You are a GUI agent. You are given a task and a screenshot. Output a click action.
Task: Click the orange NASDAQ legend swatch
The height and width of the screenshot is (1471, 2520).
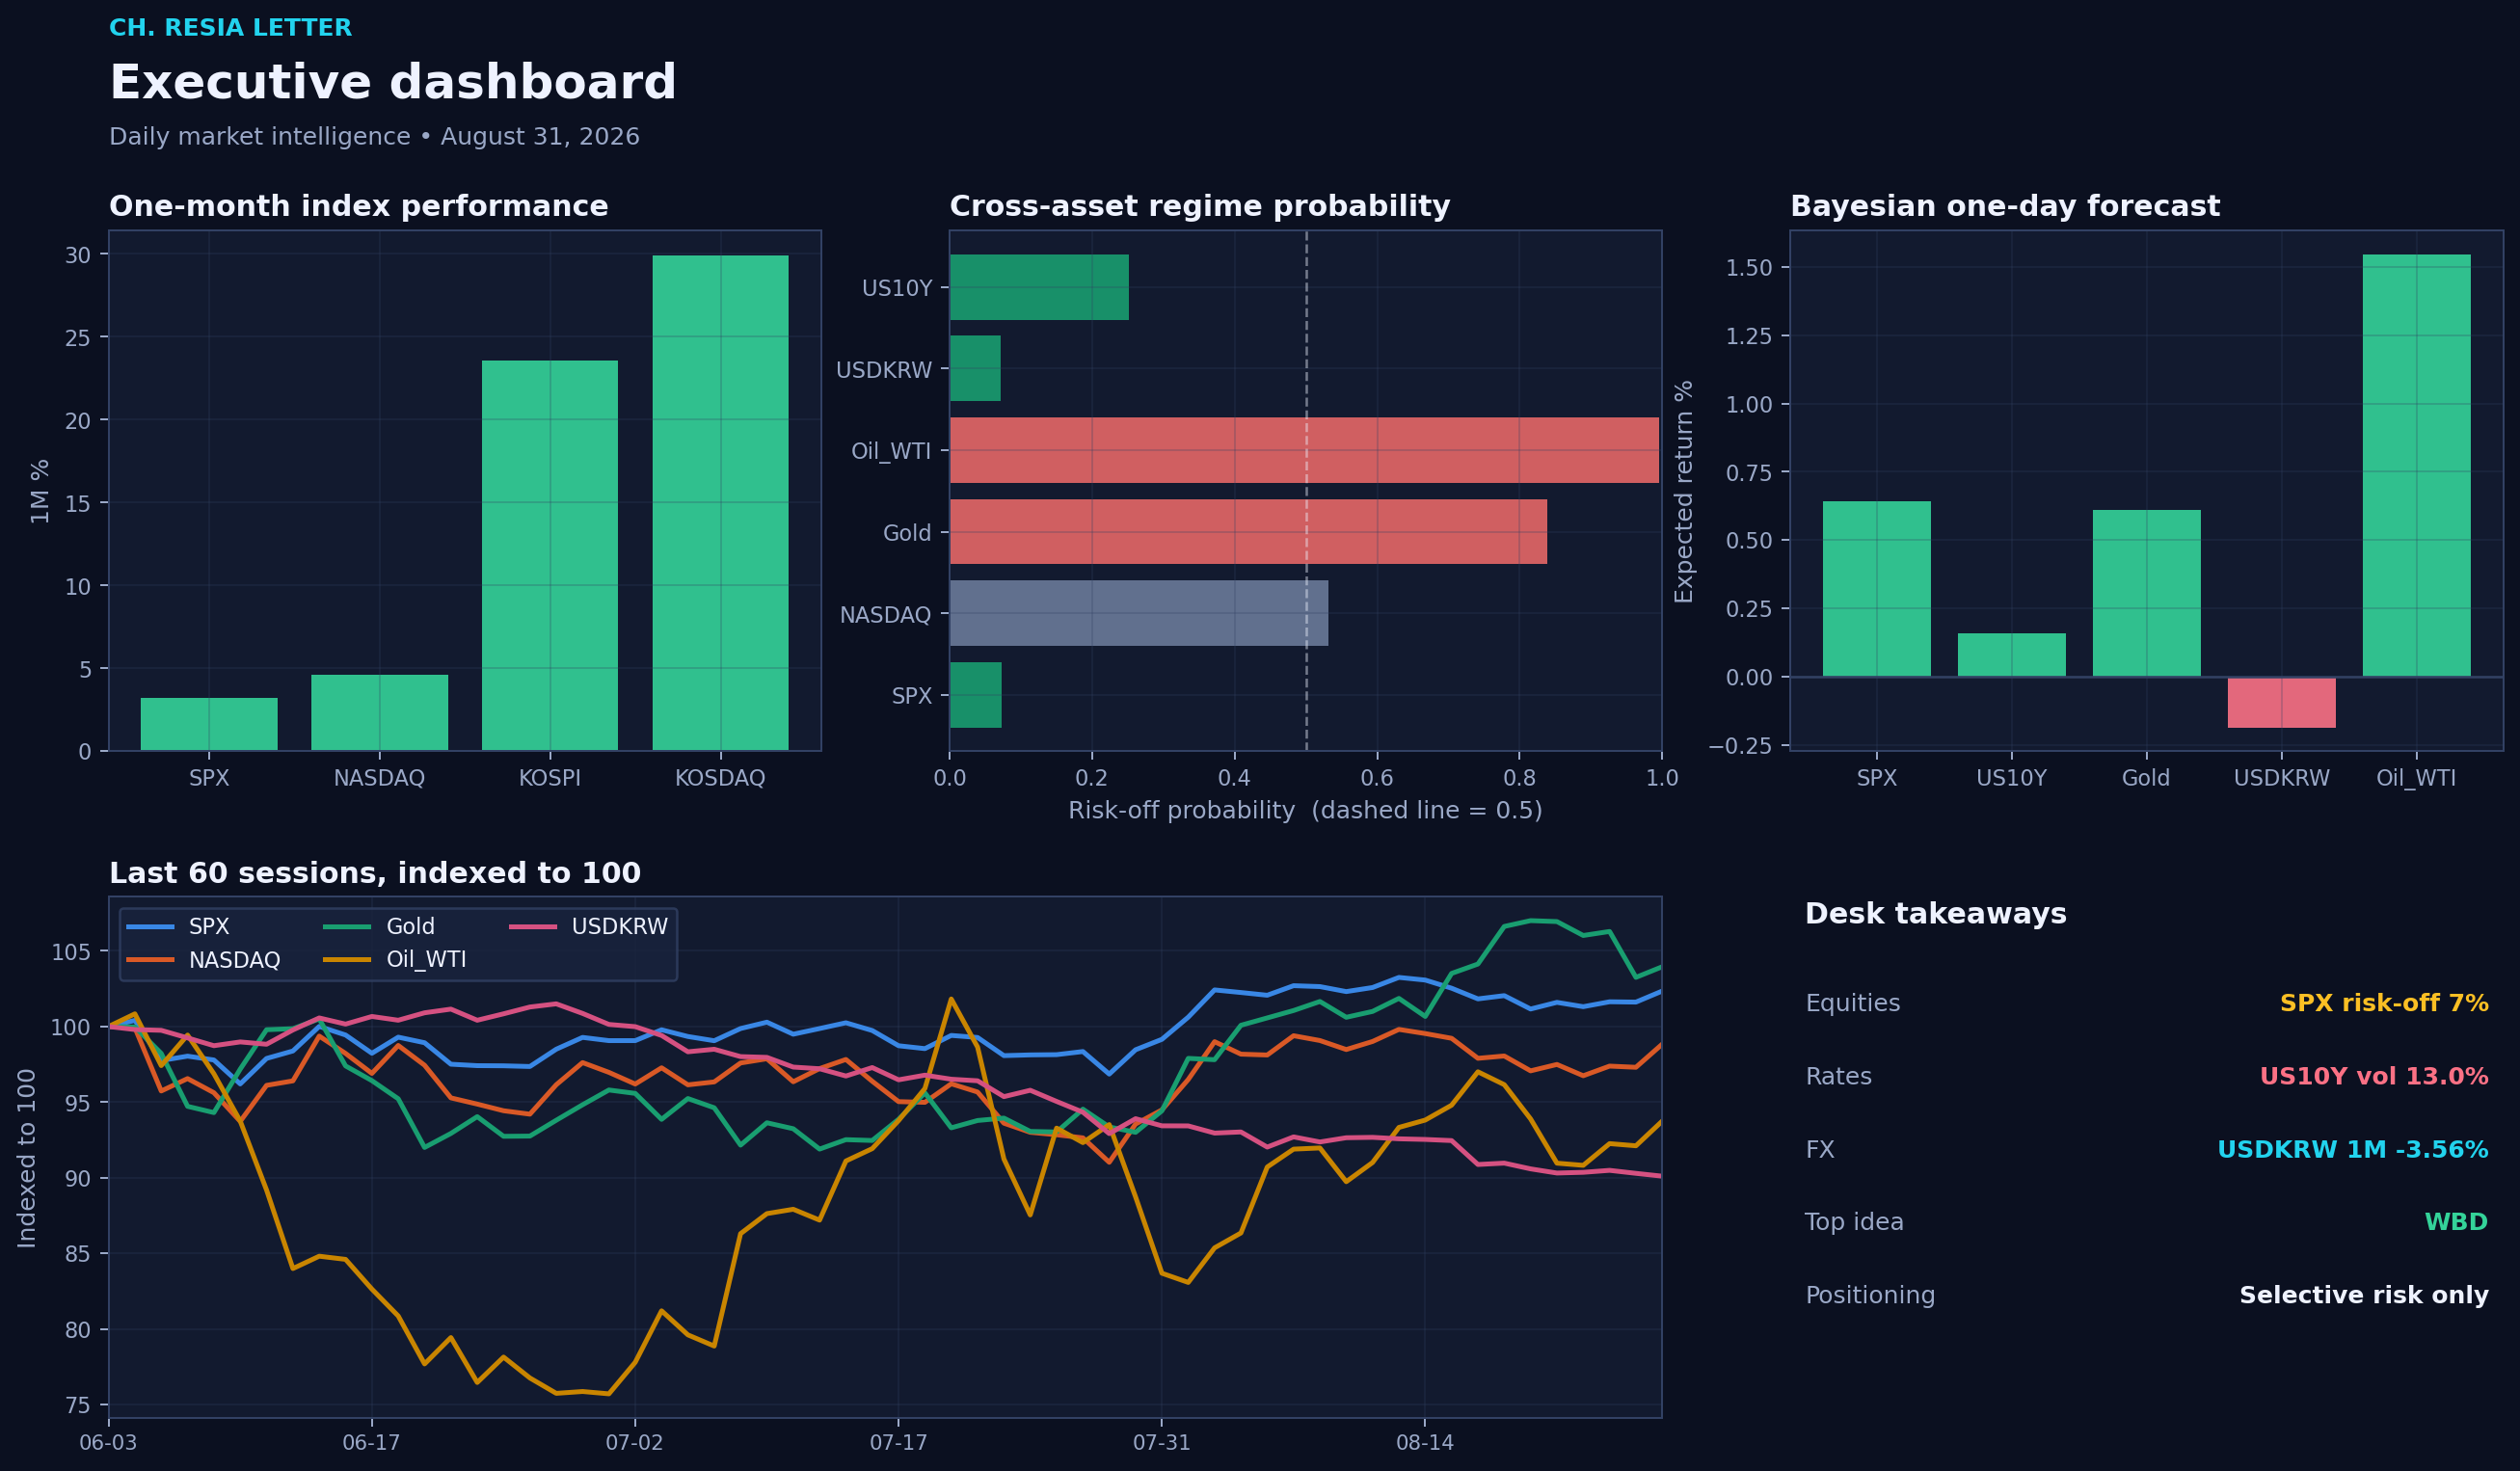coord(150,960)
